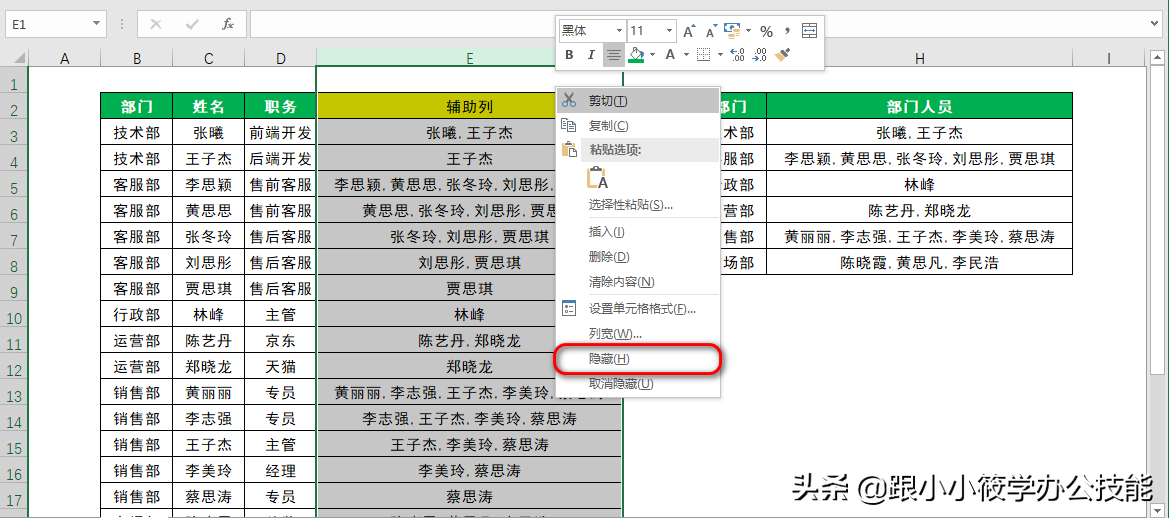Viewport: 1169px width, 518px height.
Task: Apply the green fill color bucket
Action: [636, 54]
